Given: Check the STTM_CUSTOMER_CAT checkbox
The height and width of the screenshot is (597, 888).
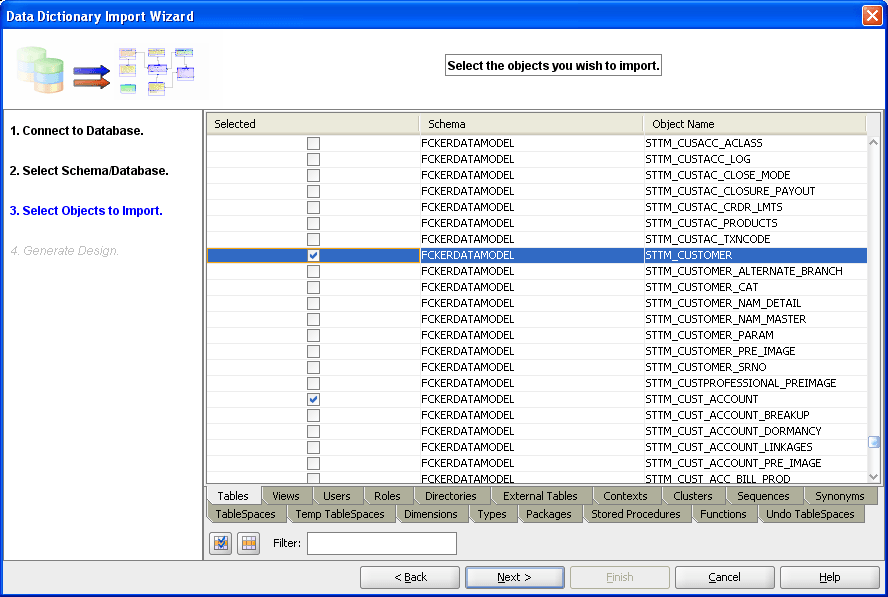Looking at the screenshot, I should tap(313, 287).
